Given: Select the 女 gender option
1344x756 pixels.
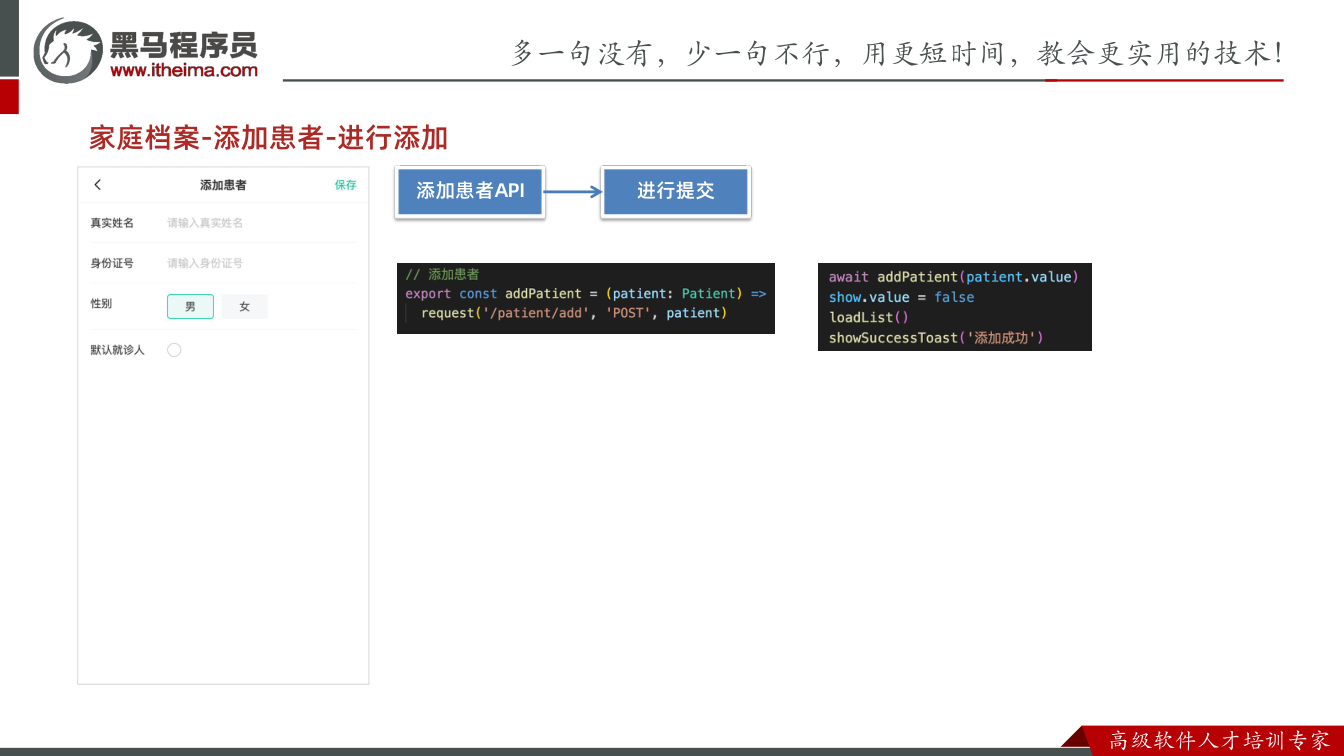Looking at the screenshot, I should point(244,306).
